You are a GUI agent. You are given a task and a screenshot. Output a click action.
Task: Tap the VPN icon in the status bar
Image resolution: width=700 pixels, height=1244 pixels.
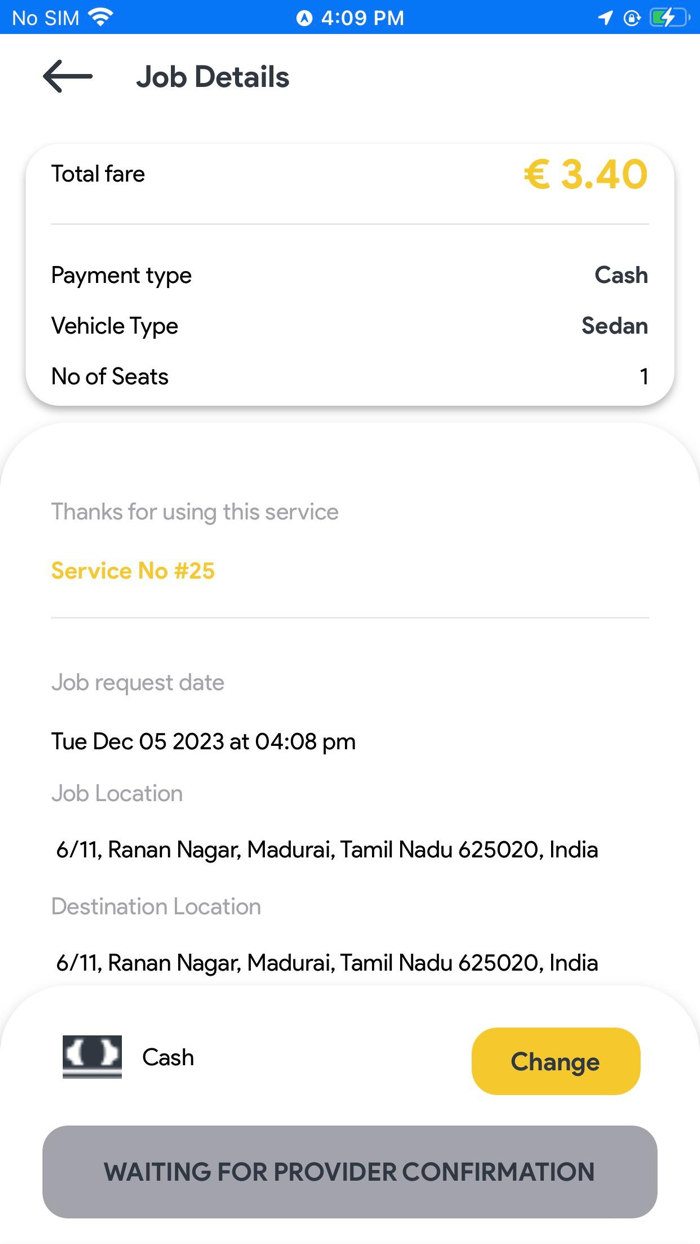306,16
